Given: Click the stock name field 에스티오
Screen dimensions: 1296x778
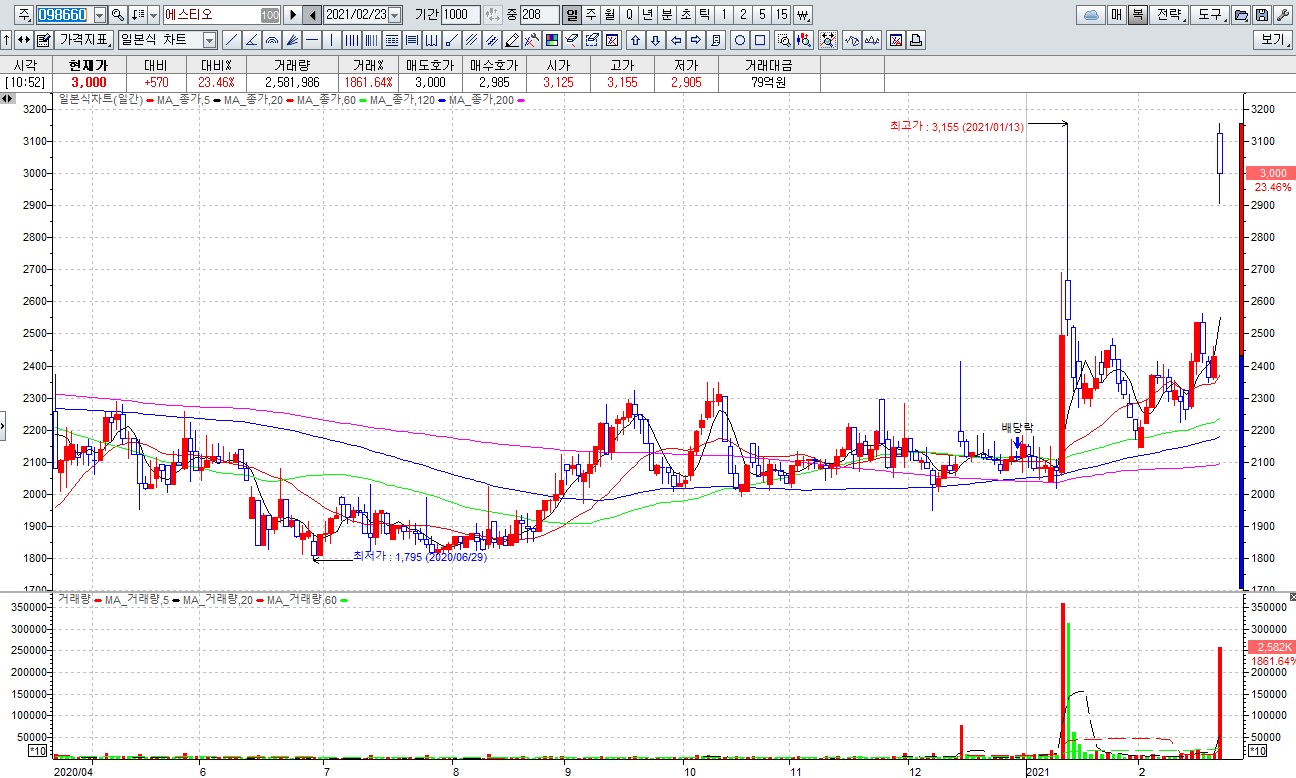Looking at the screenshot, I should [222, 15].
